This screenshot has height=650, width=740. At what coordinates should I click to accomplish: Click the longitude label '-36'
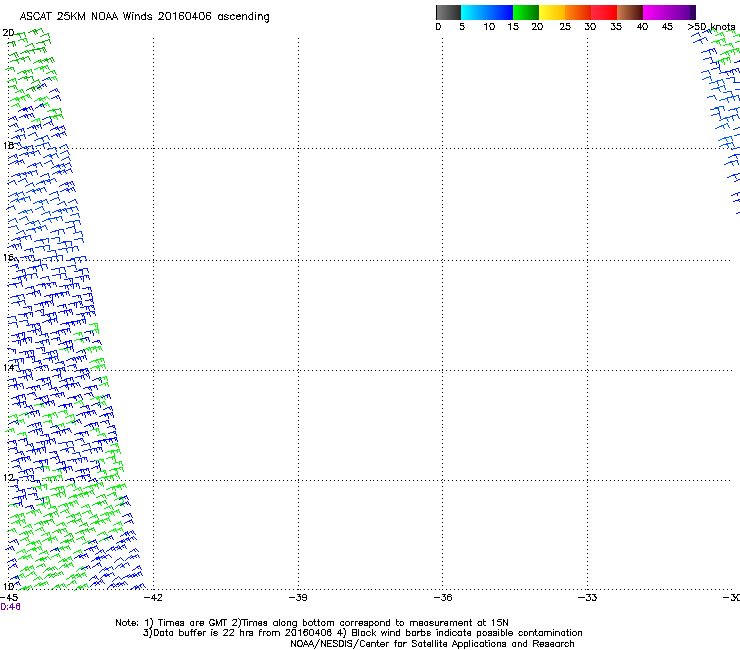tap(443, 598)
